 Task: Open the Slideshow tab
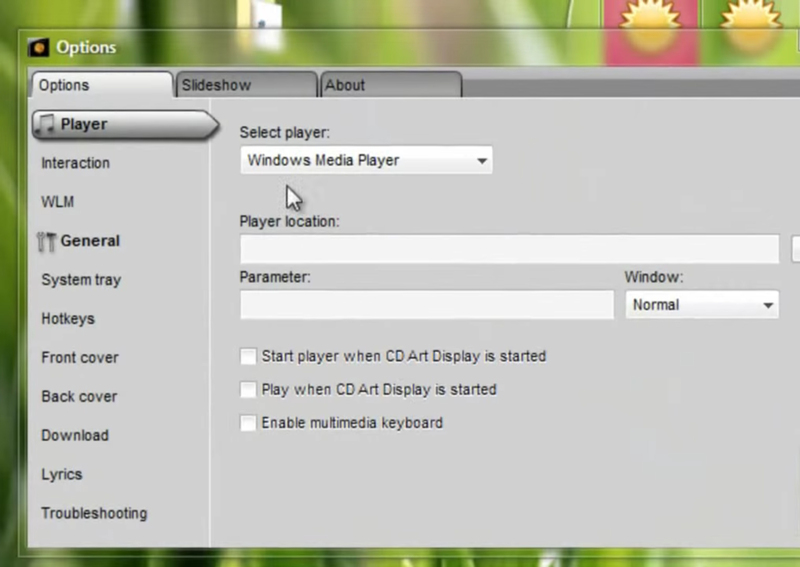click(246, 85)
